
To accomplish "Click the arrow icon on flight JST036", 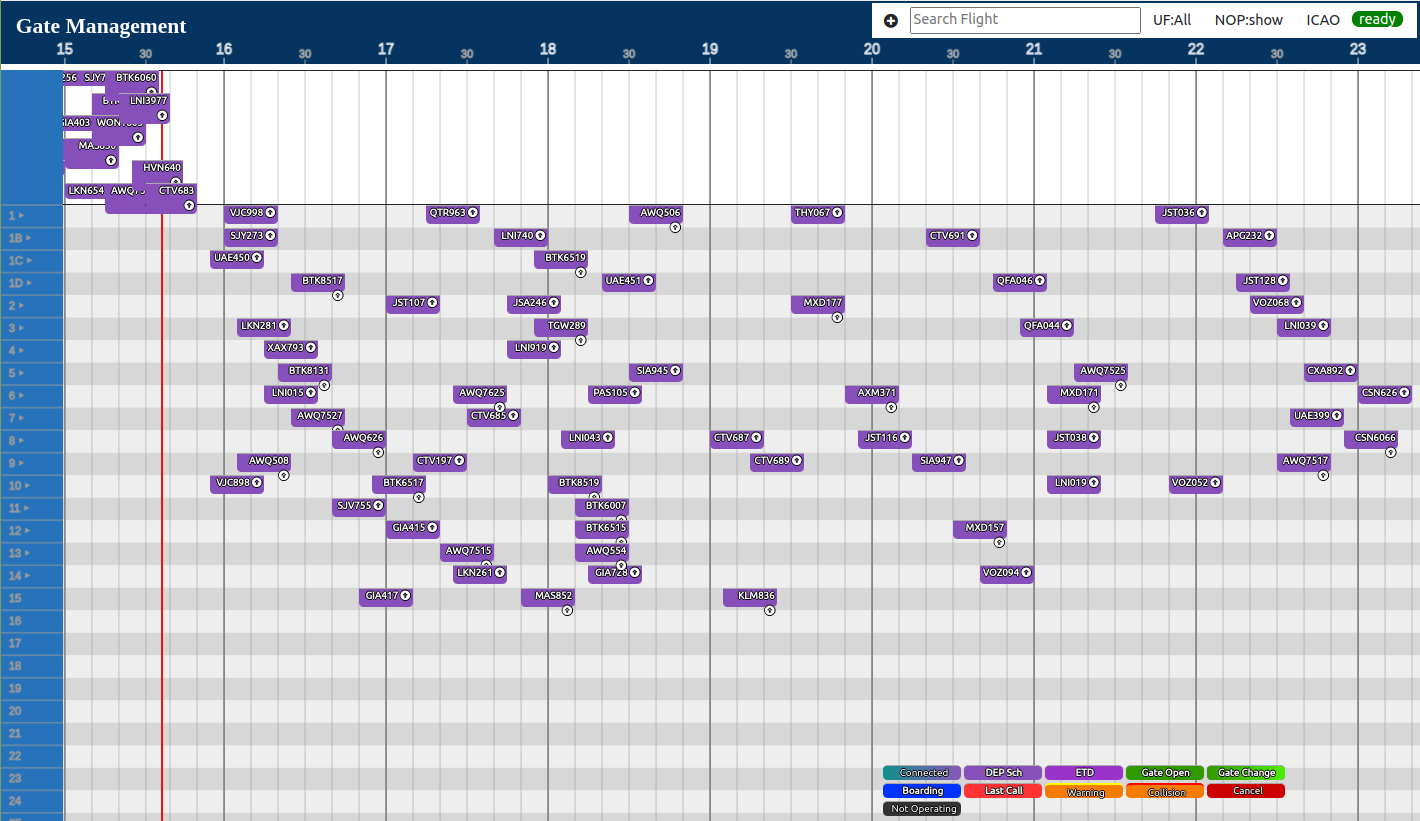I will 1202,213.
